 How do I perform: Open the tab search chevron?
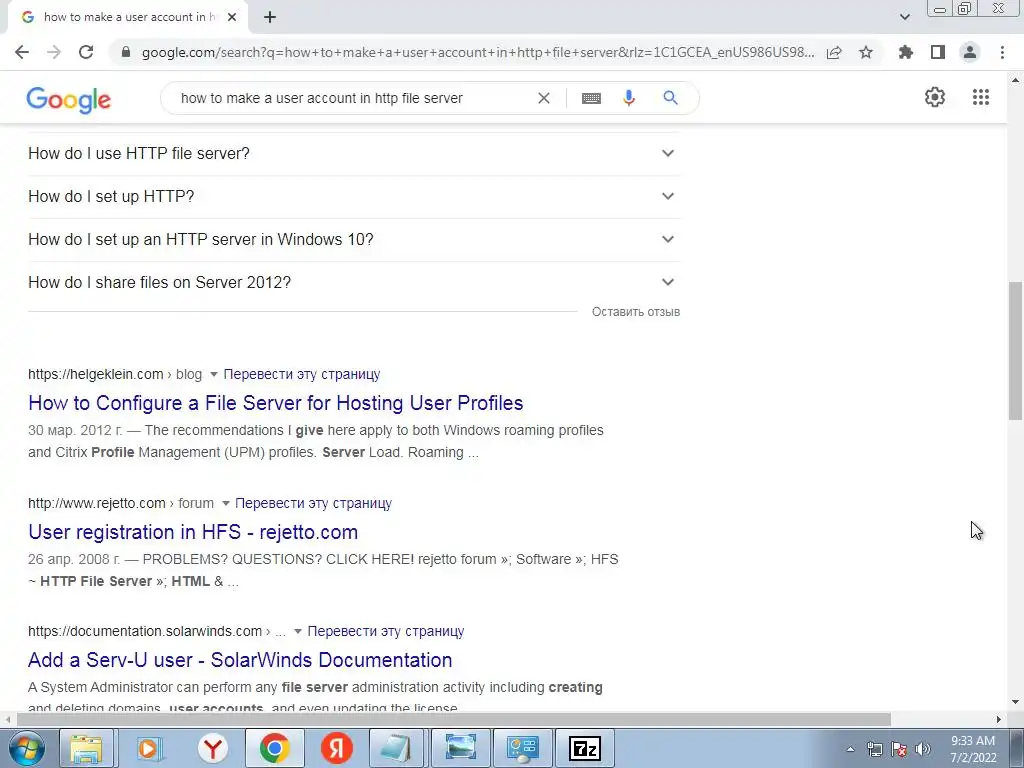[x=904, y=17]
